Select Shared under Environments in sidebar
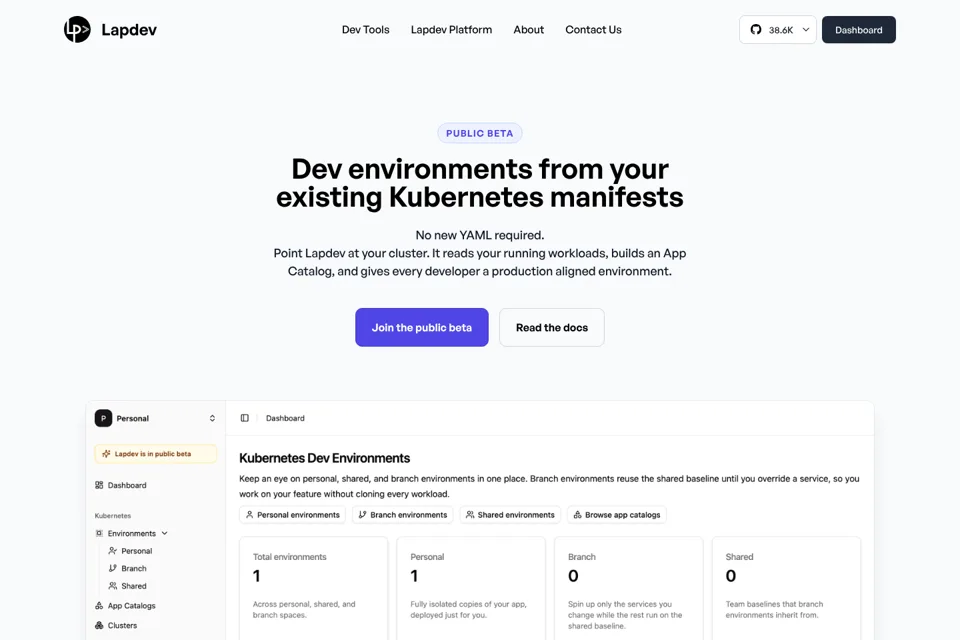Screen dimensions: 960x640 pos(133,586)
